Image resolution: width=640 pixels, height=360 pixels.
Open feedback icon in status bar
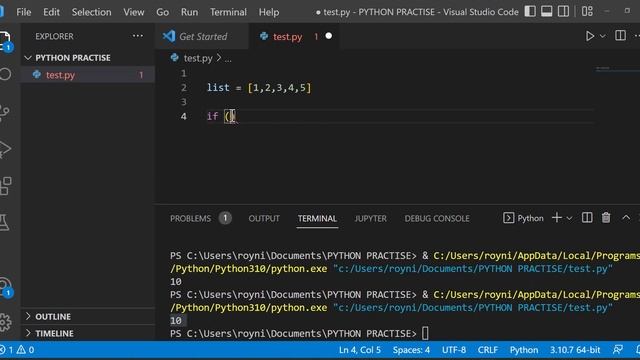[x=618, y=349]
